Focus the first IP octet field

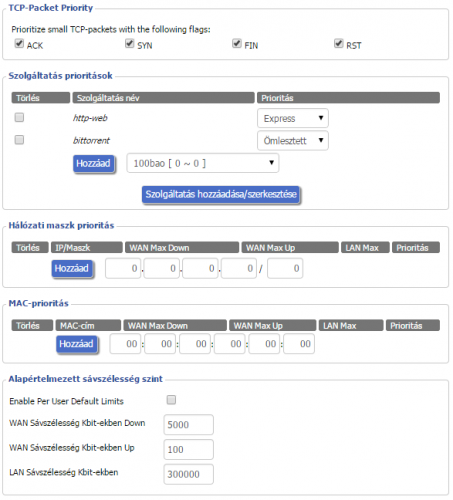coord(123,268)
